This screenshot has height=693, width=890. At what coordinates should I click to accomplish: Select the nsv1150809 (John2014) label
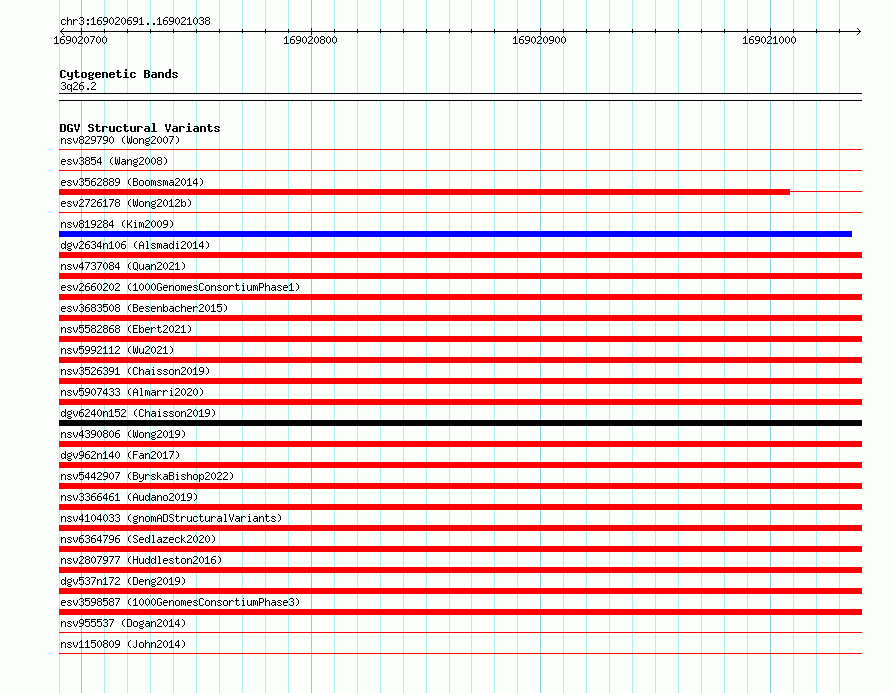click(123, 644)
